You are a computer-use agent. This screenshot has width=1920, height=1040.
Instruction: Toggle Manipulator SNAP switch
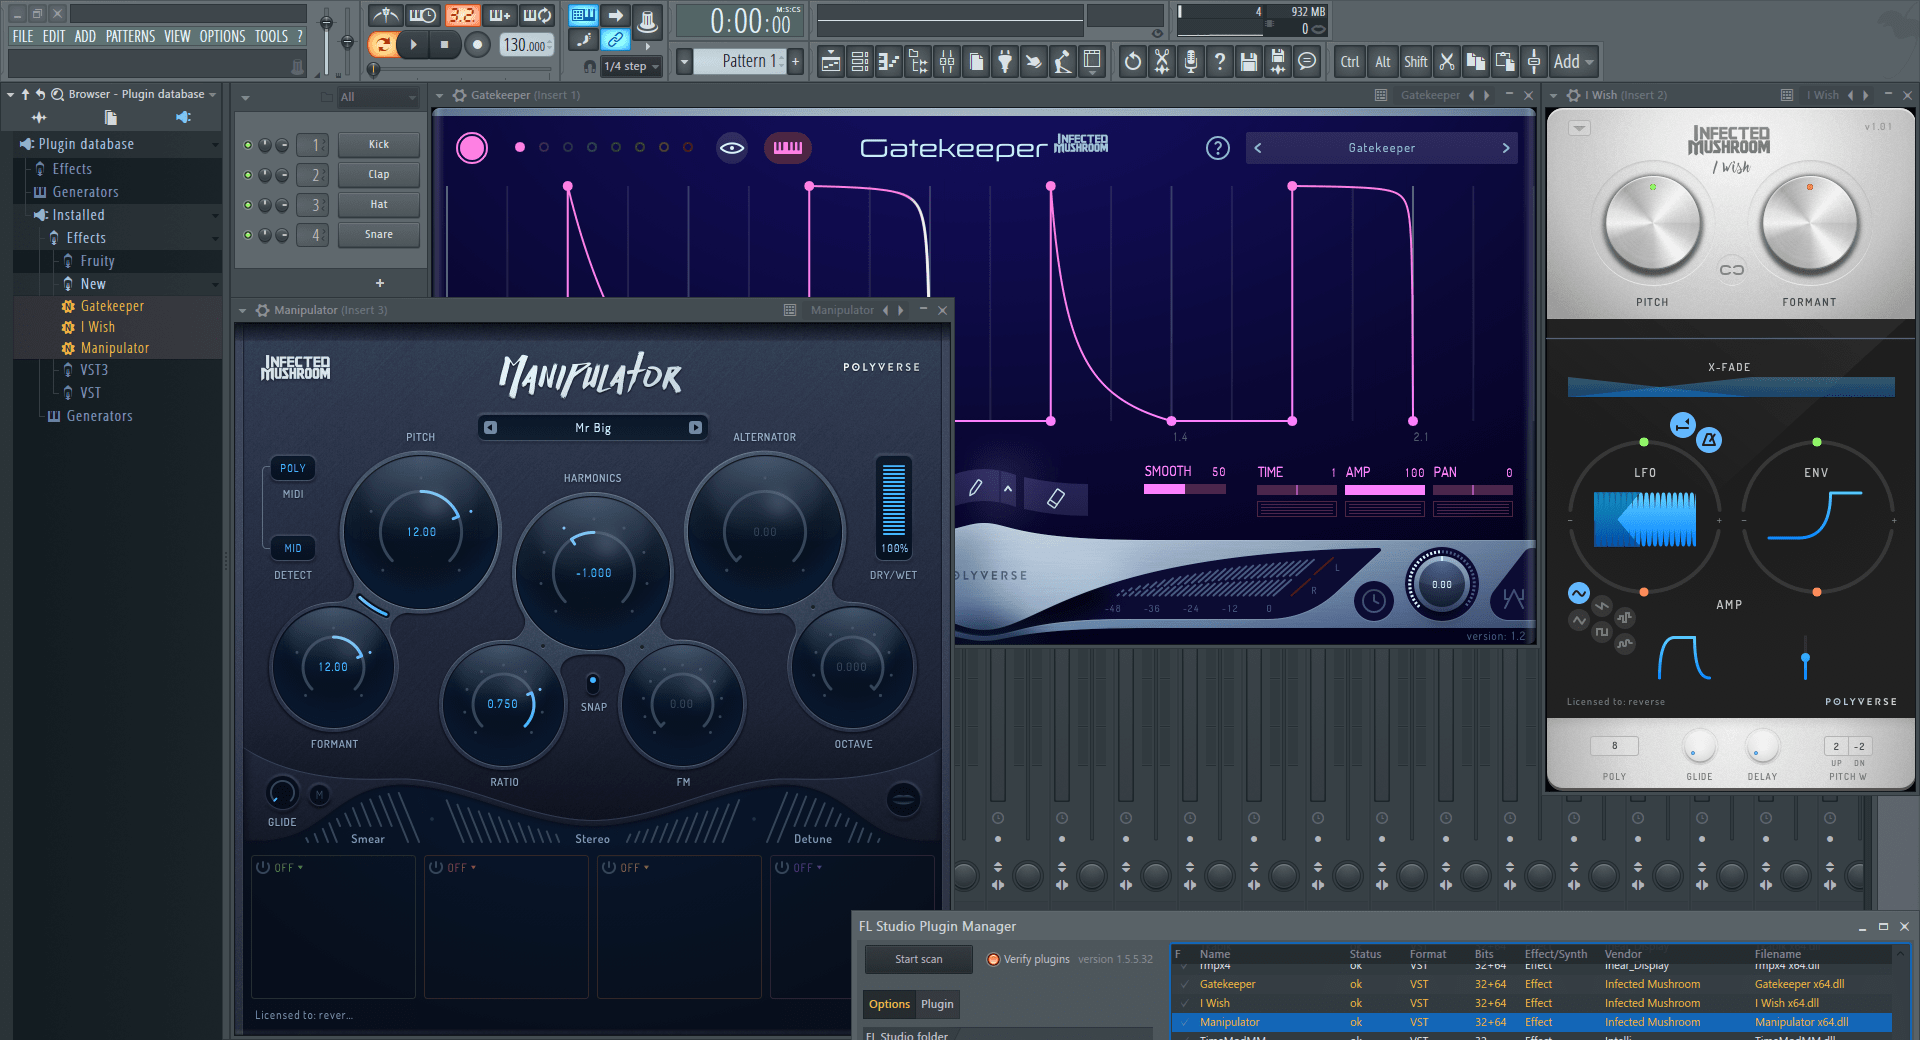click(593, 683)
